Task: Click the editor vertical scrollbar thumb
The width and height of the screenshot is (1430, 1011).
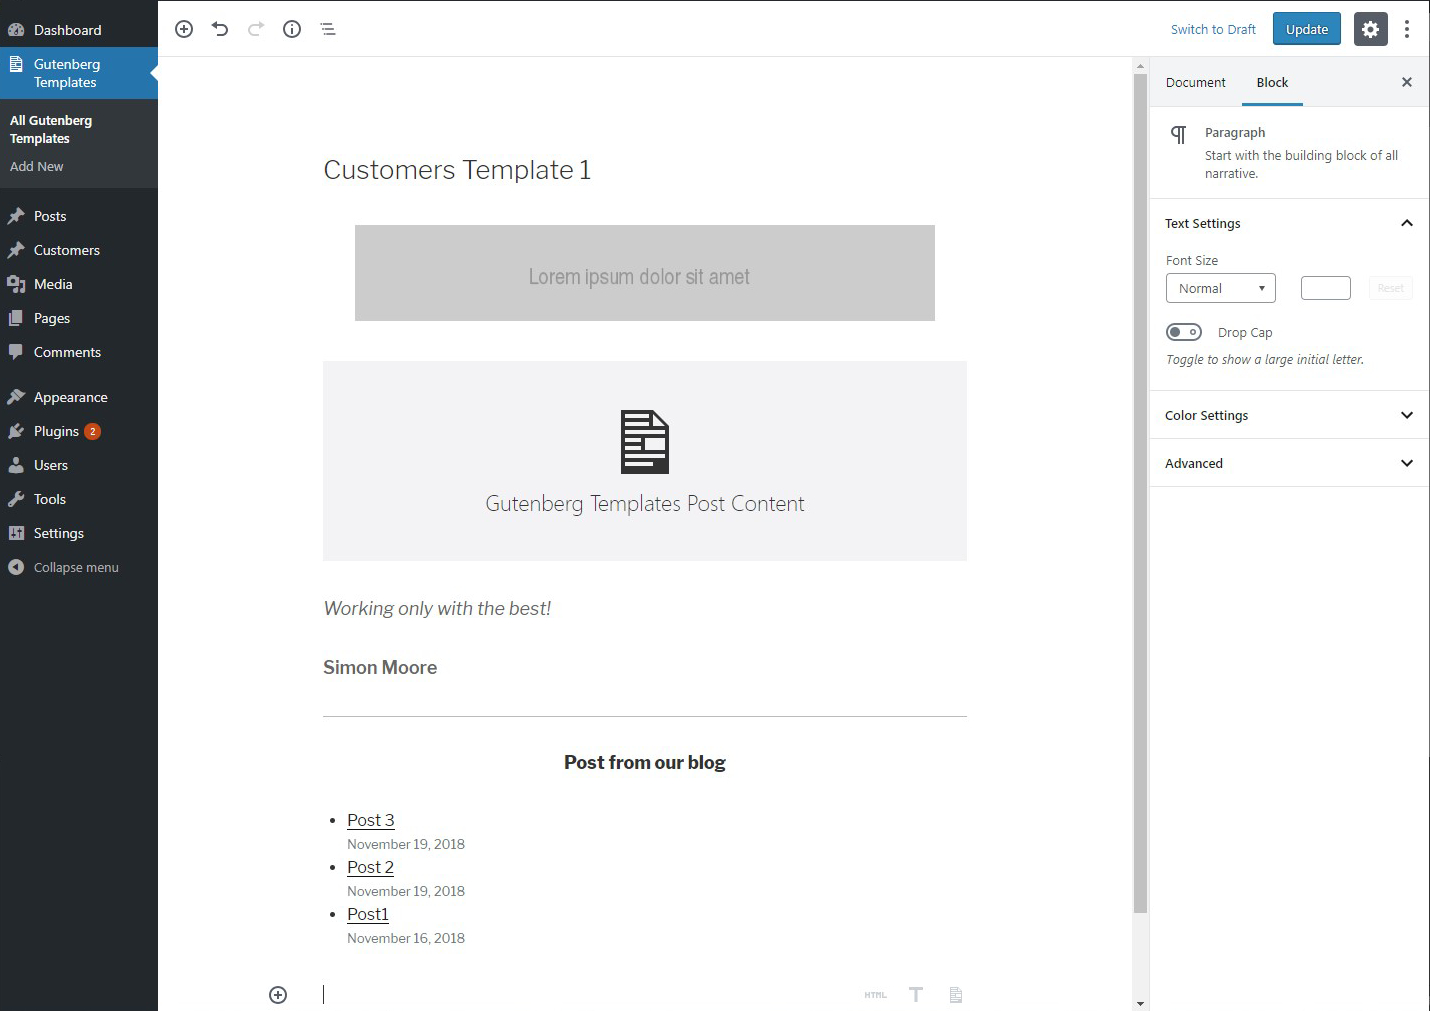Action: pyautogui.click(x=1140, y=492)
